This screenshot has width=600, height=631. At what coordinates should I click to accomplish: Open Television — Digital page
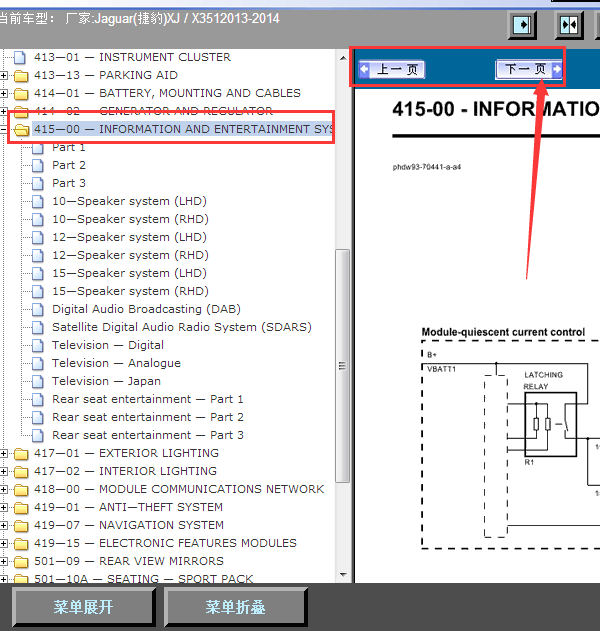coord(108,345)
